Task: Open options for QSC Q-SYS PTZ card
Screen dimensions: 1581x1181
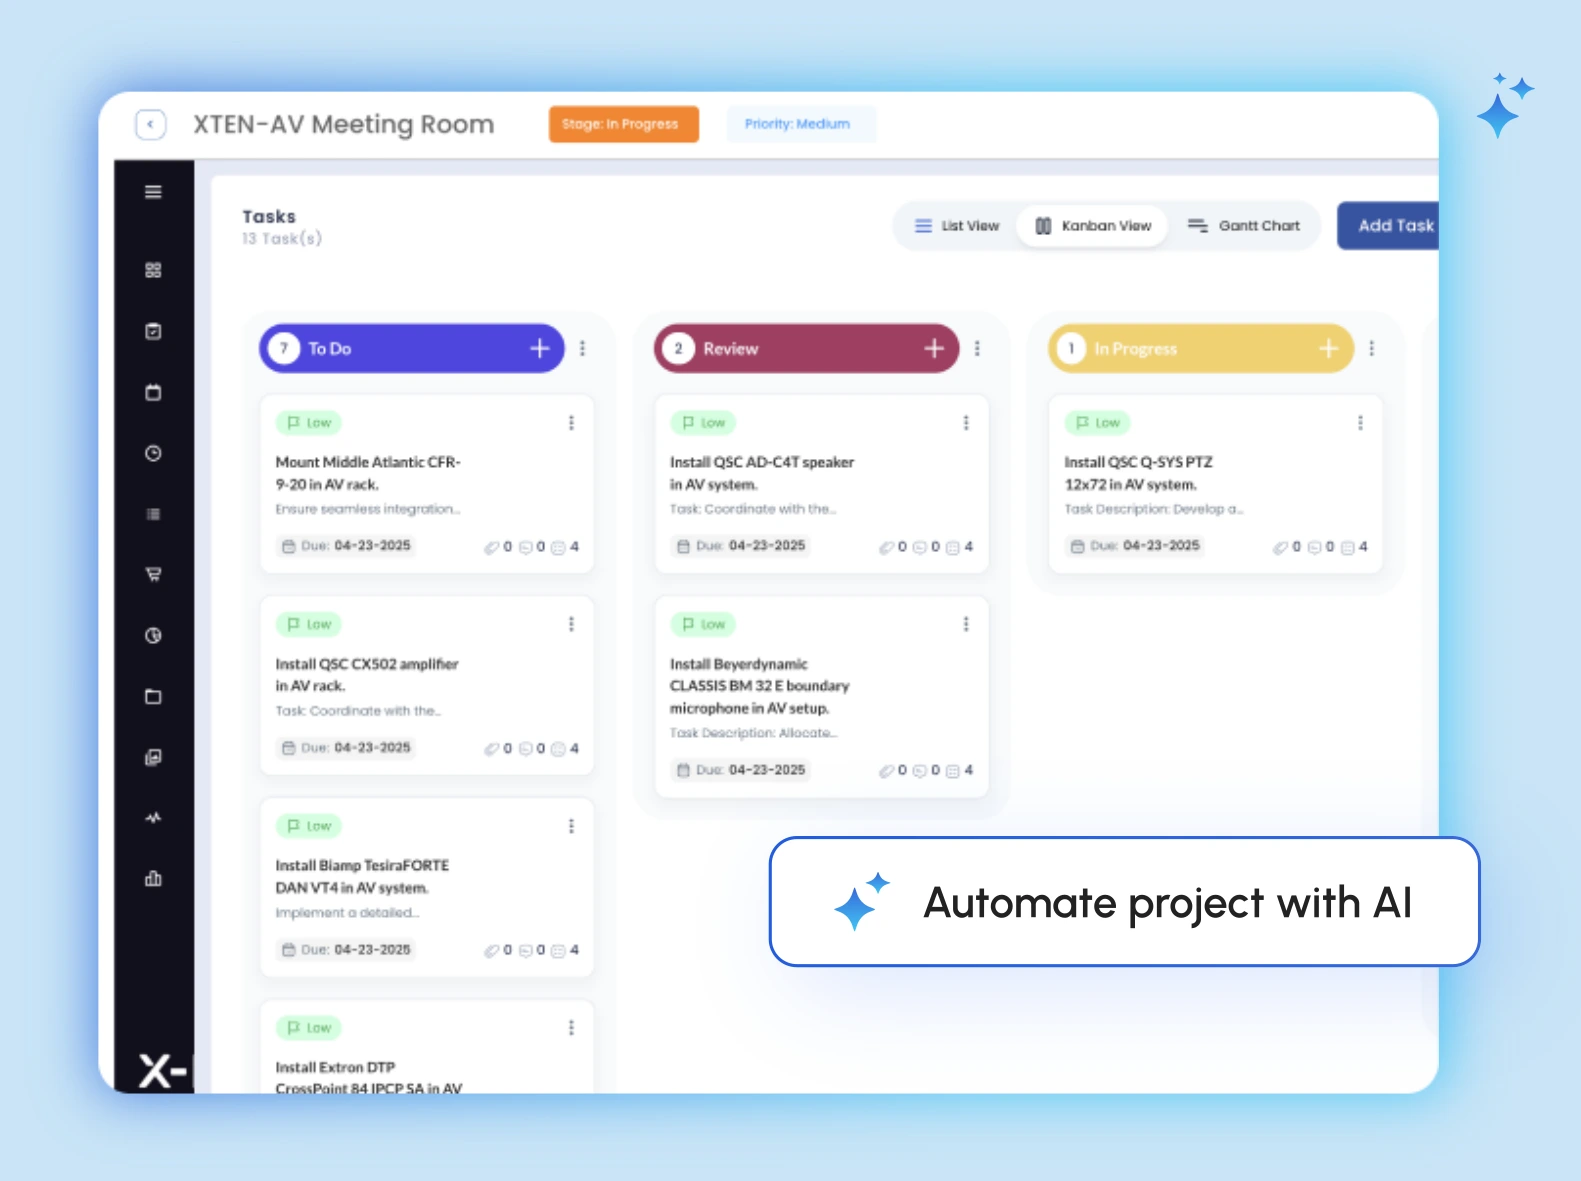Action: [1360, 423]
